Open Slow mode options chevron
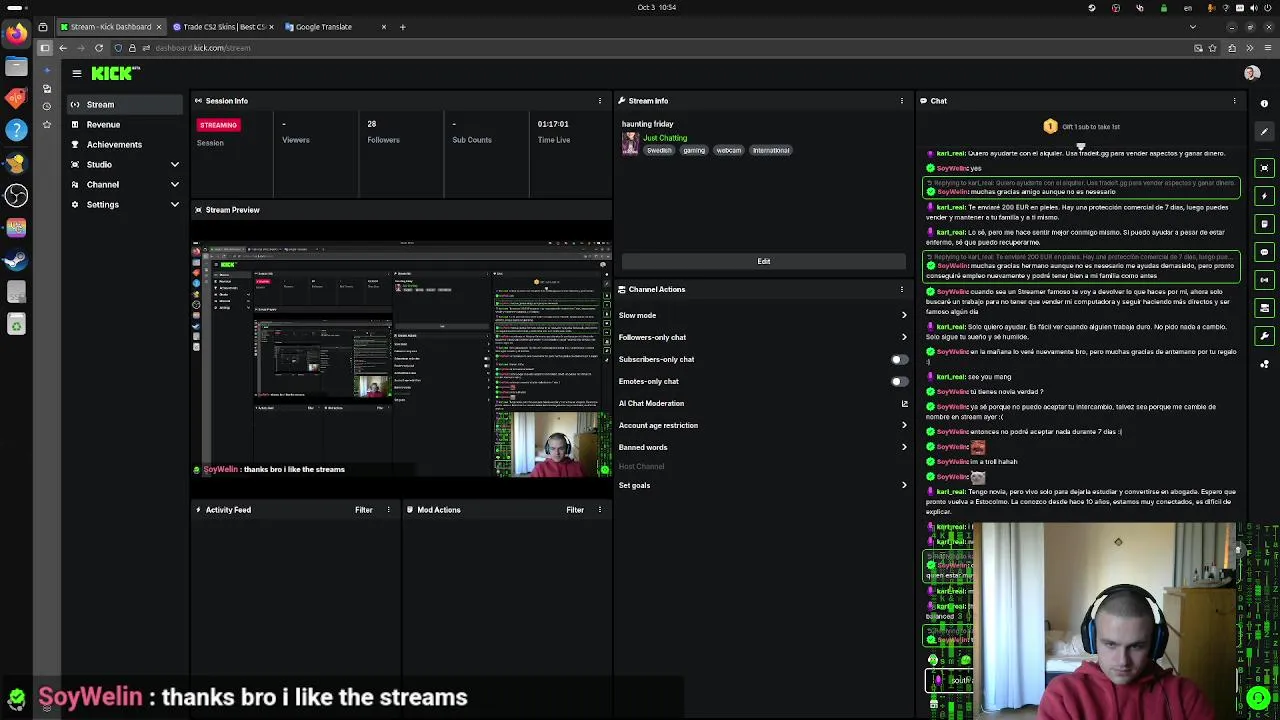1280x720 pixels. pos(904,316)
